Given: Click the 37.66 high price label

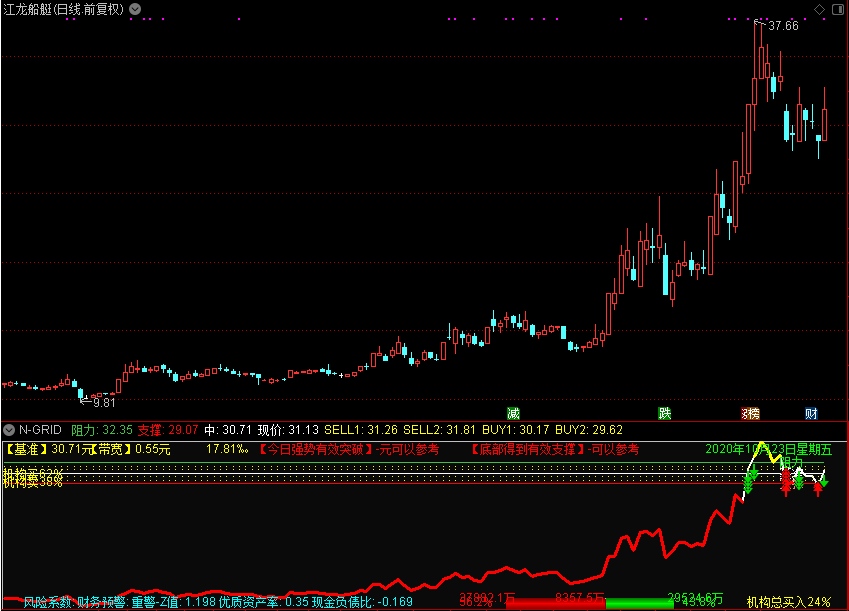Looking at the screenshot, I should (x=783, y=26).
